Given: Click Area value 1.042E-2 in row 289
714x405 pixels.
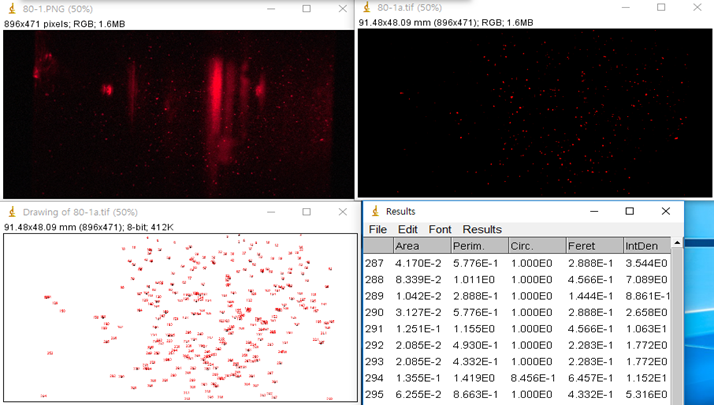Looking at the screenshot, I should pyautogui.click(x=418, y=296).
